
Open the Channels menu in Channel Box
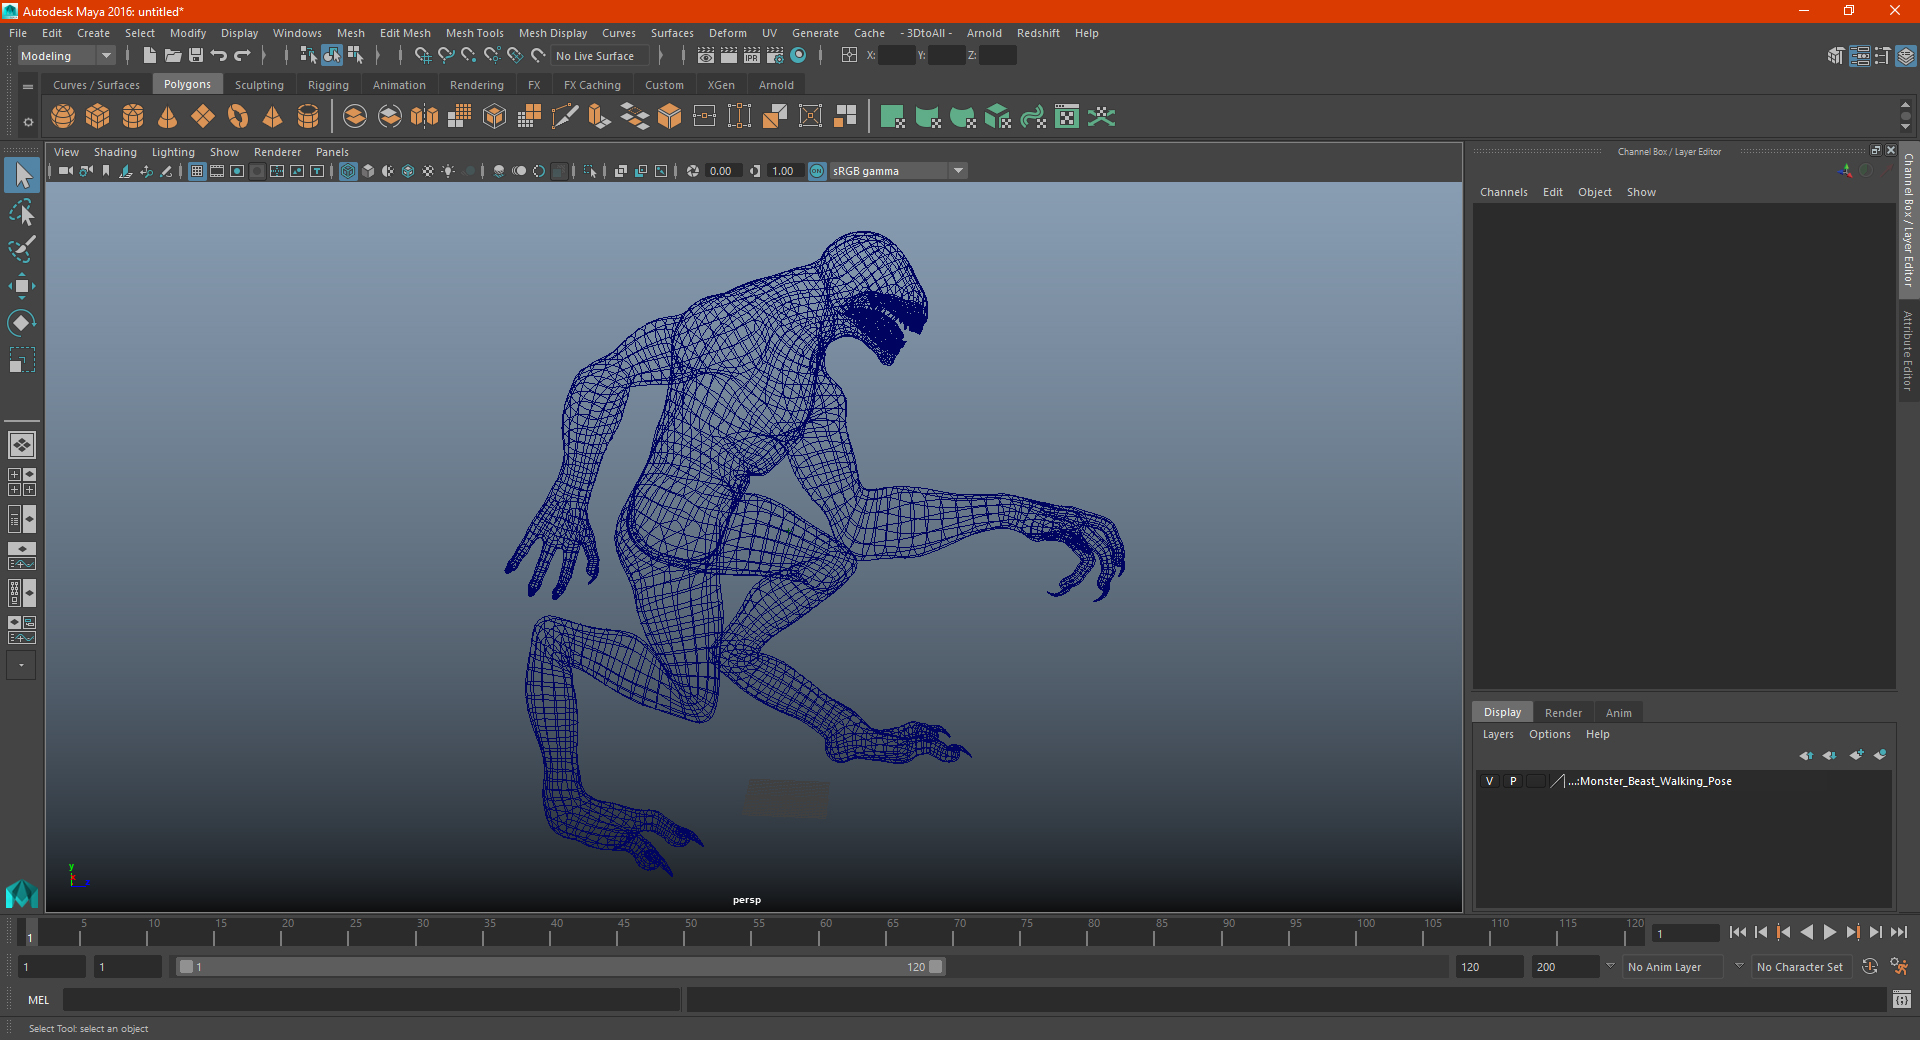pos(1503,192)
